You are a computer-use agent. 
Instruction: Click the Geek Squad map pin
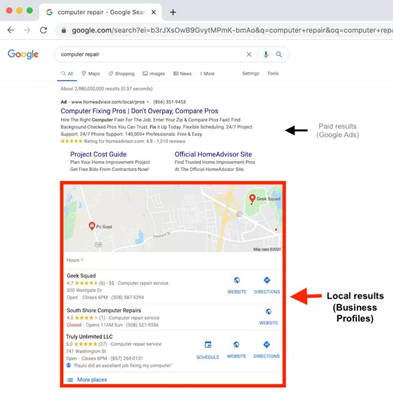click(252, 199)
